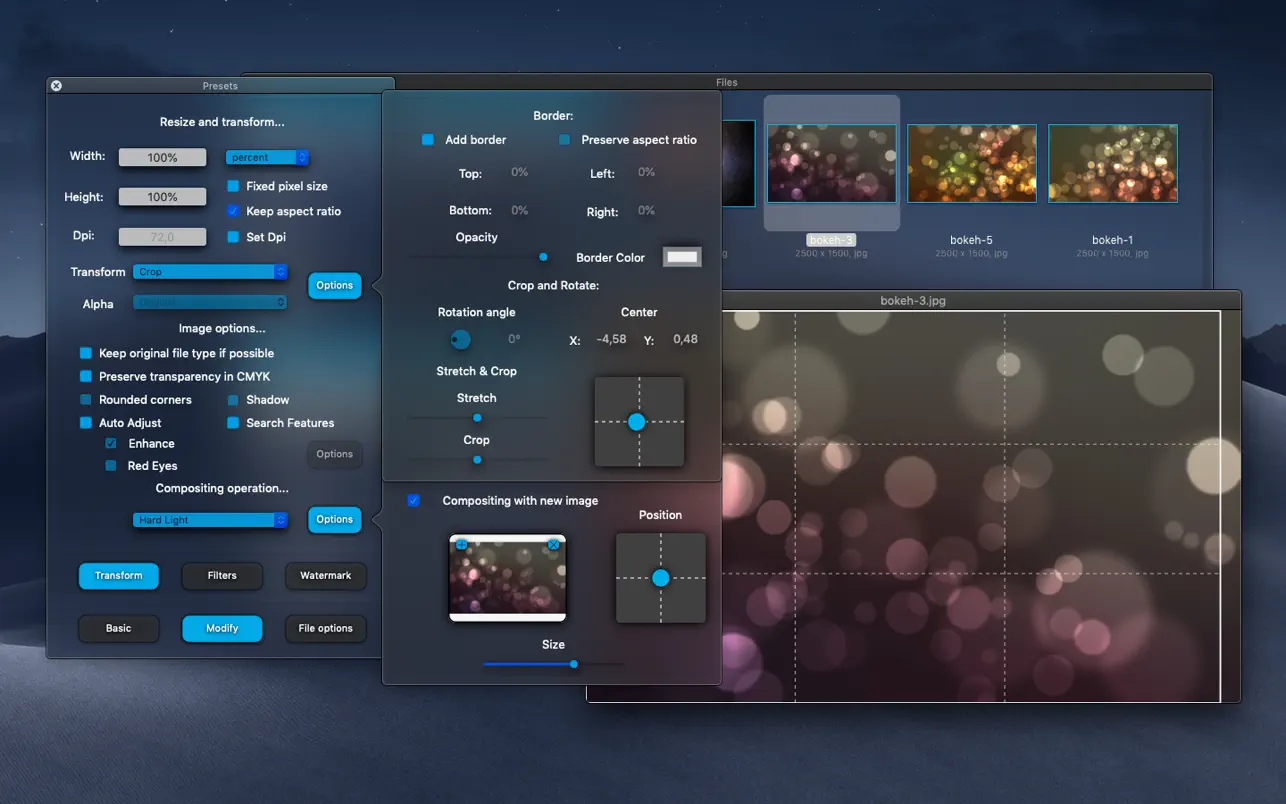Select the bokeh-5 image thumbnail
Image resolution: width=1286 pixels, height=804 pixels.
(x=971, y=164)
